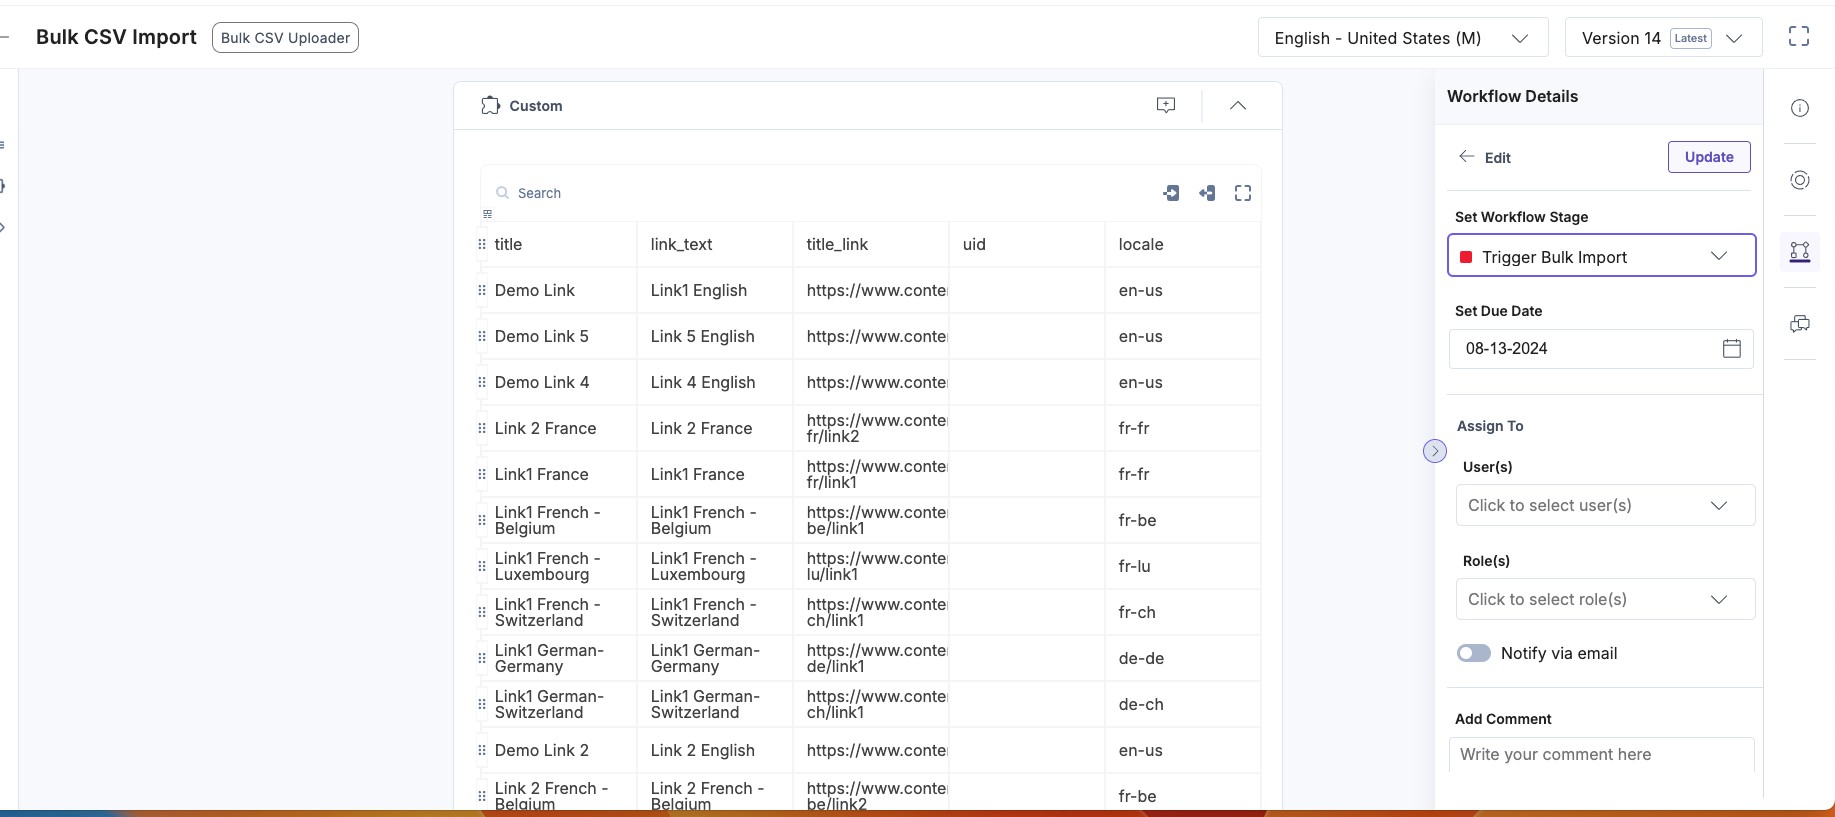Viewport: 1835px width, 817px height.
Task: Open the select role(s) dropdown
Action: pyautogui.click(x=1606, y=599)
